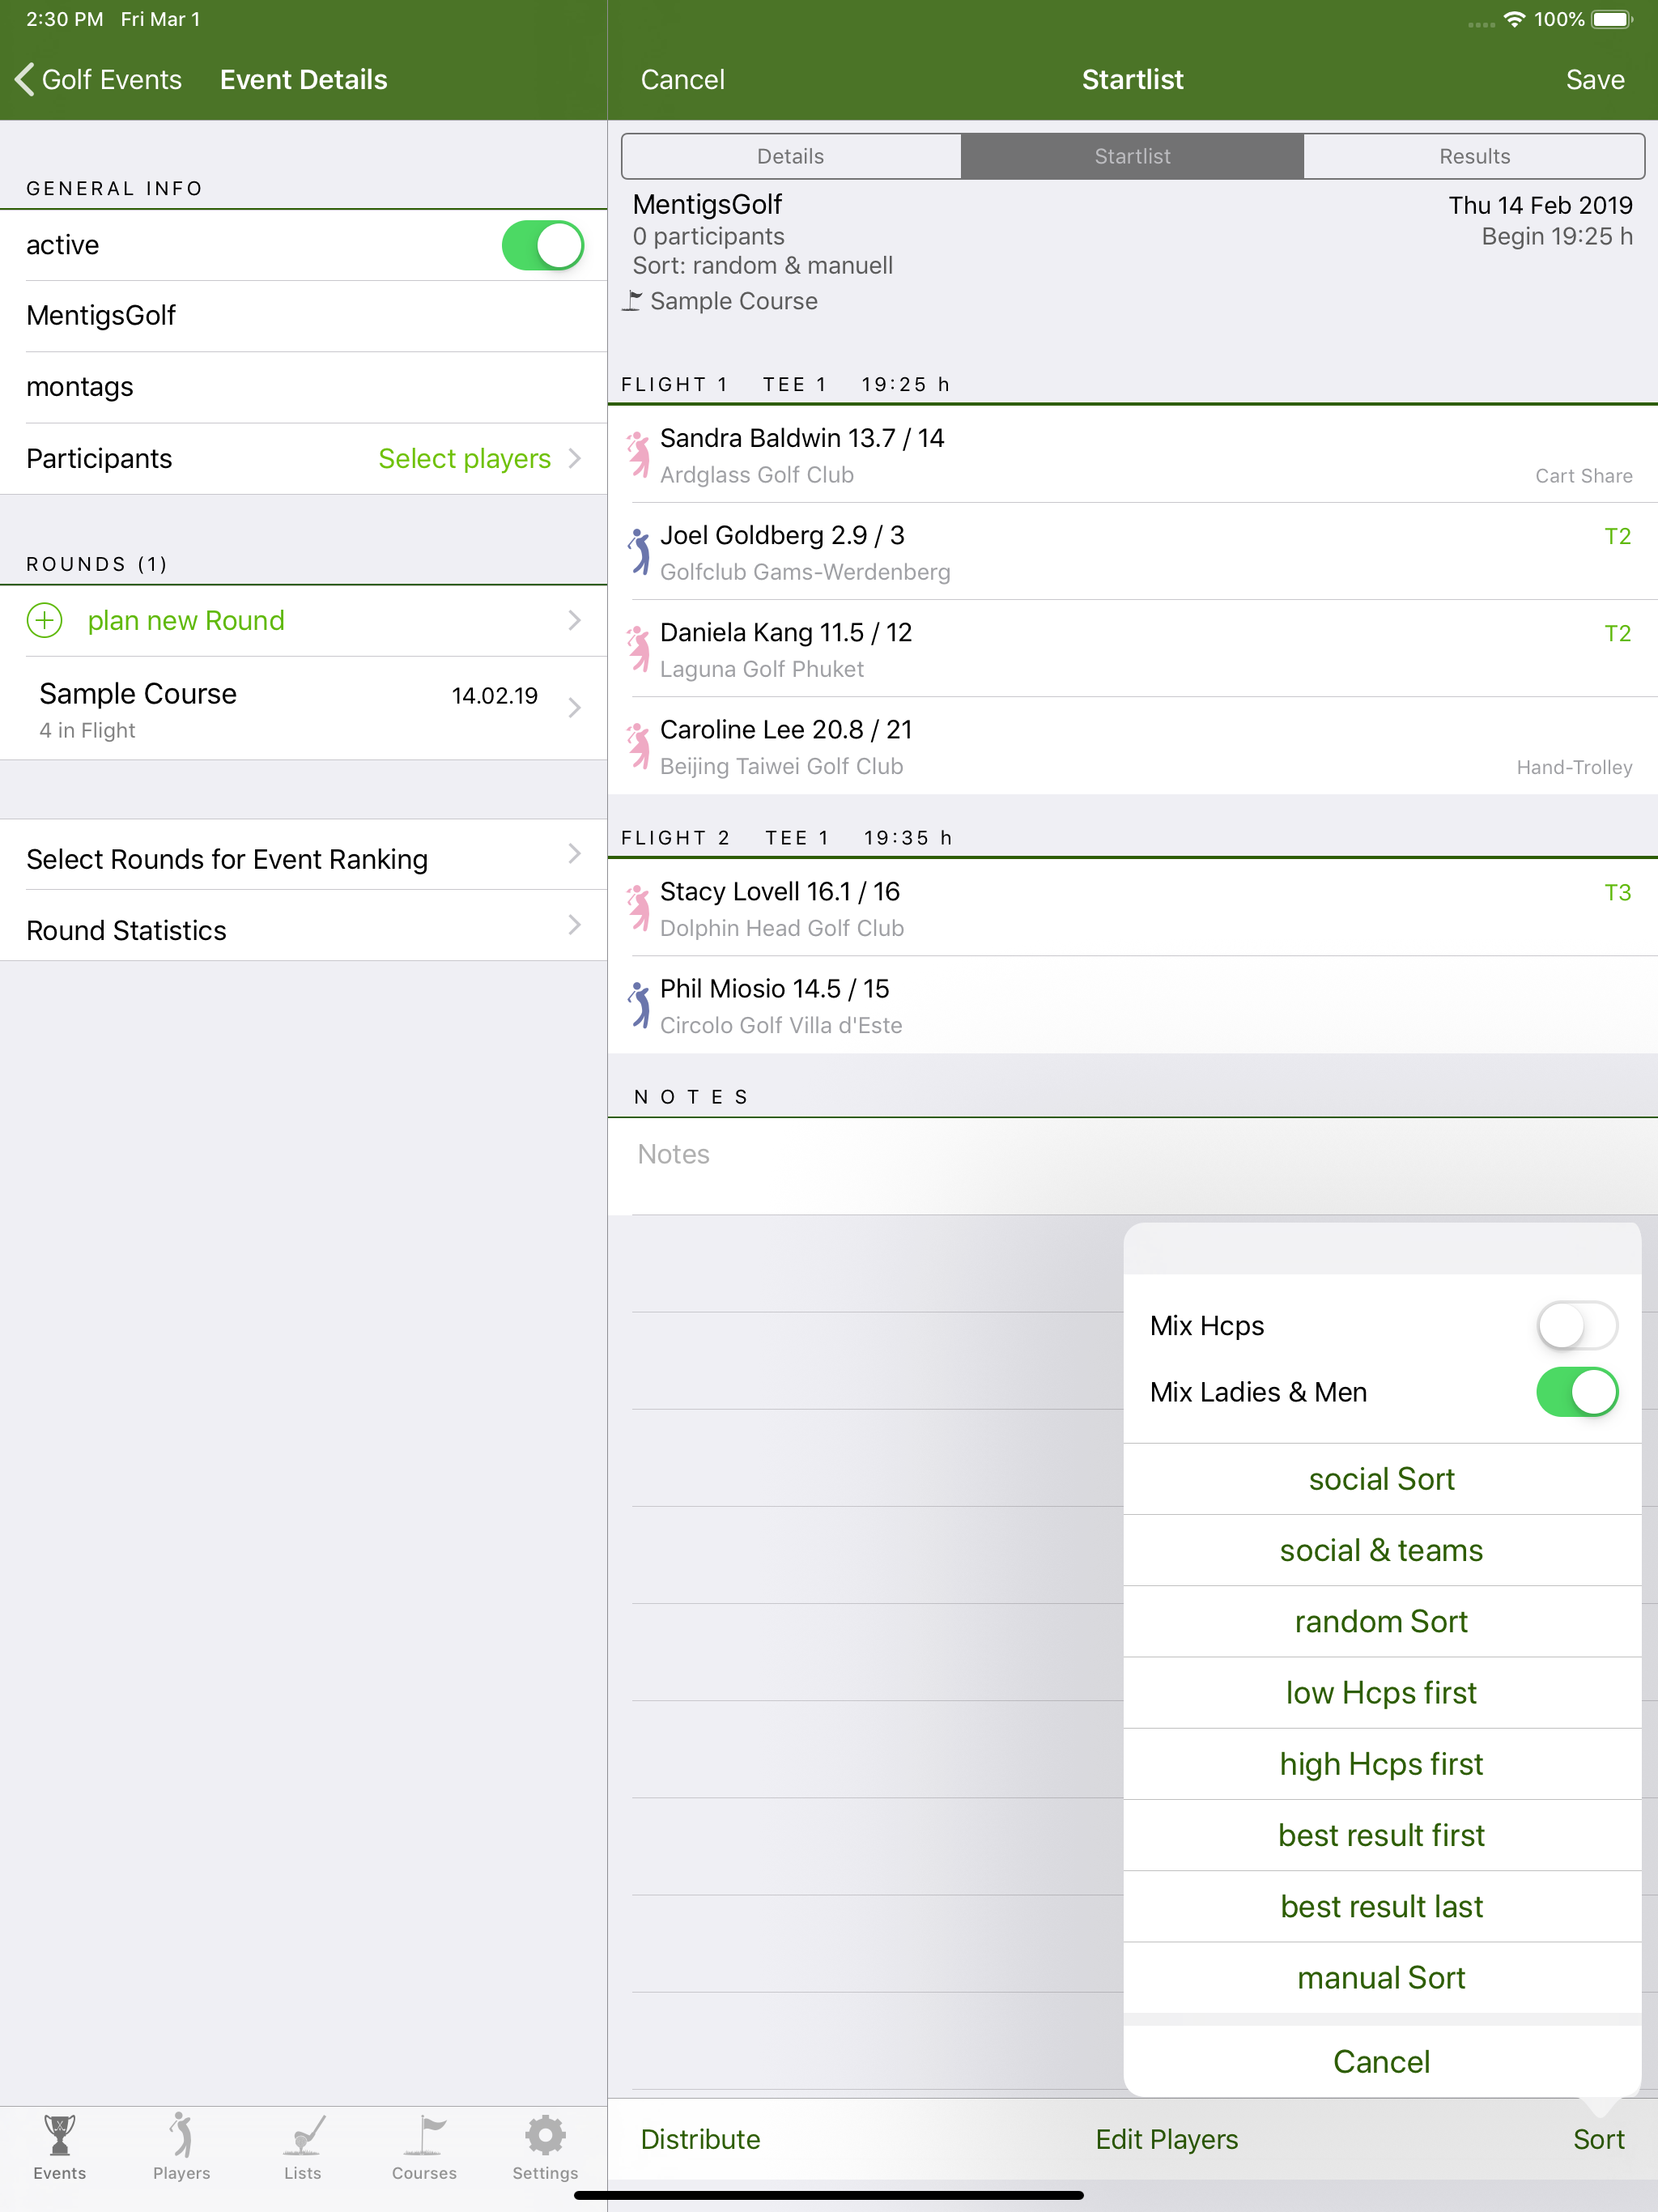Tap the T2 tee label for Joel Goldberg
This screenshot has height=2212, width=1658.
point(1617,536)
